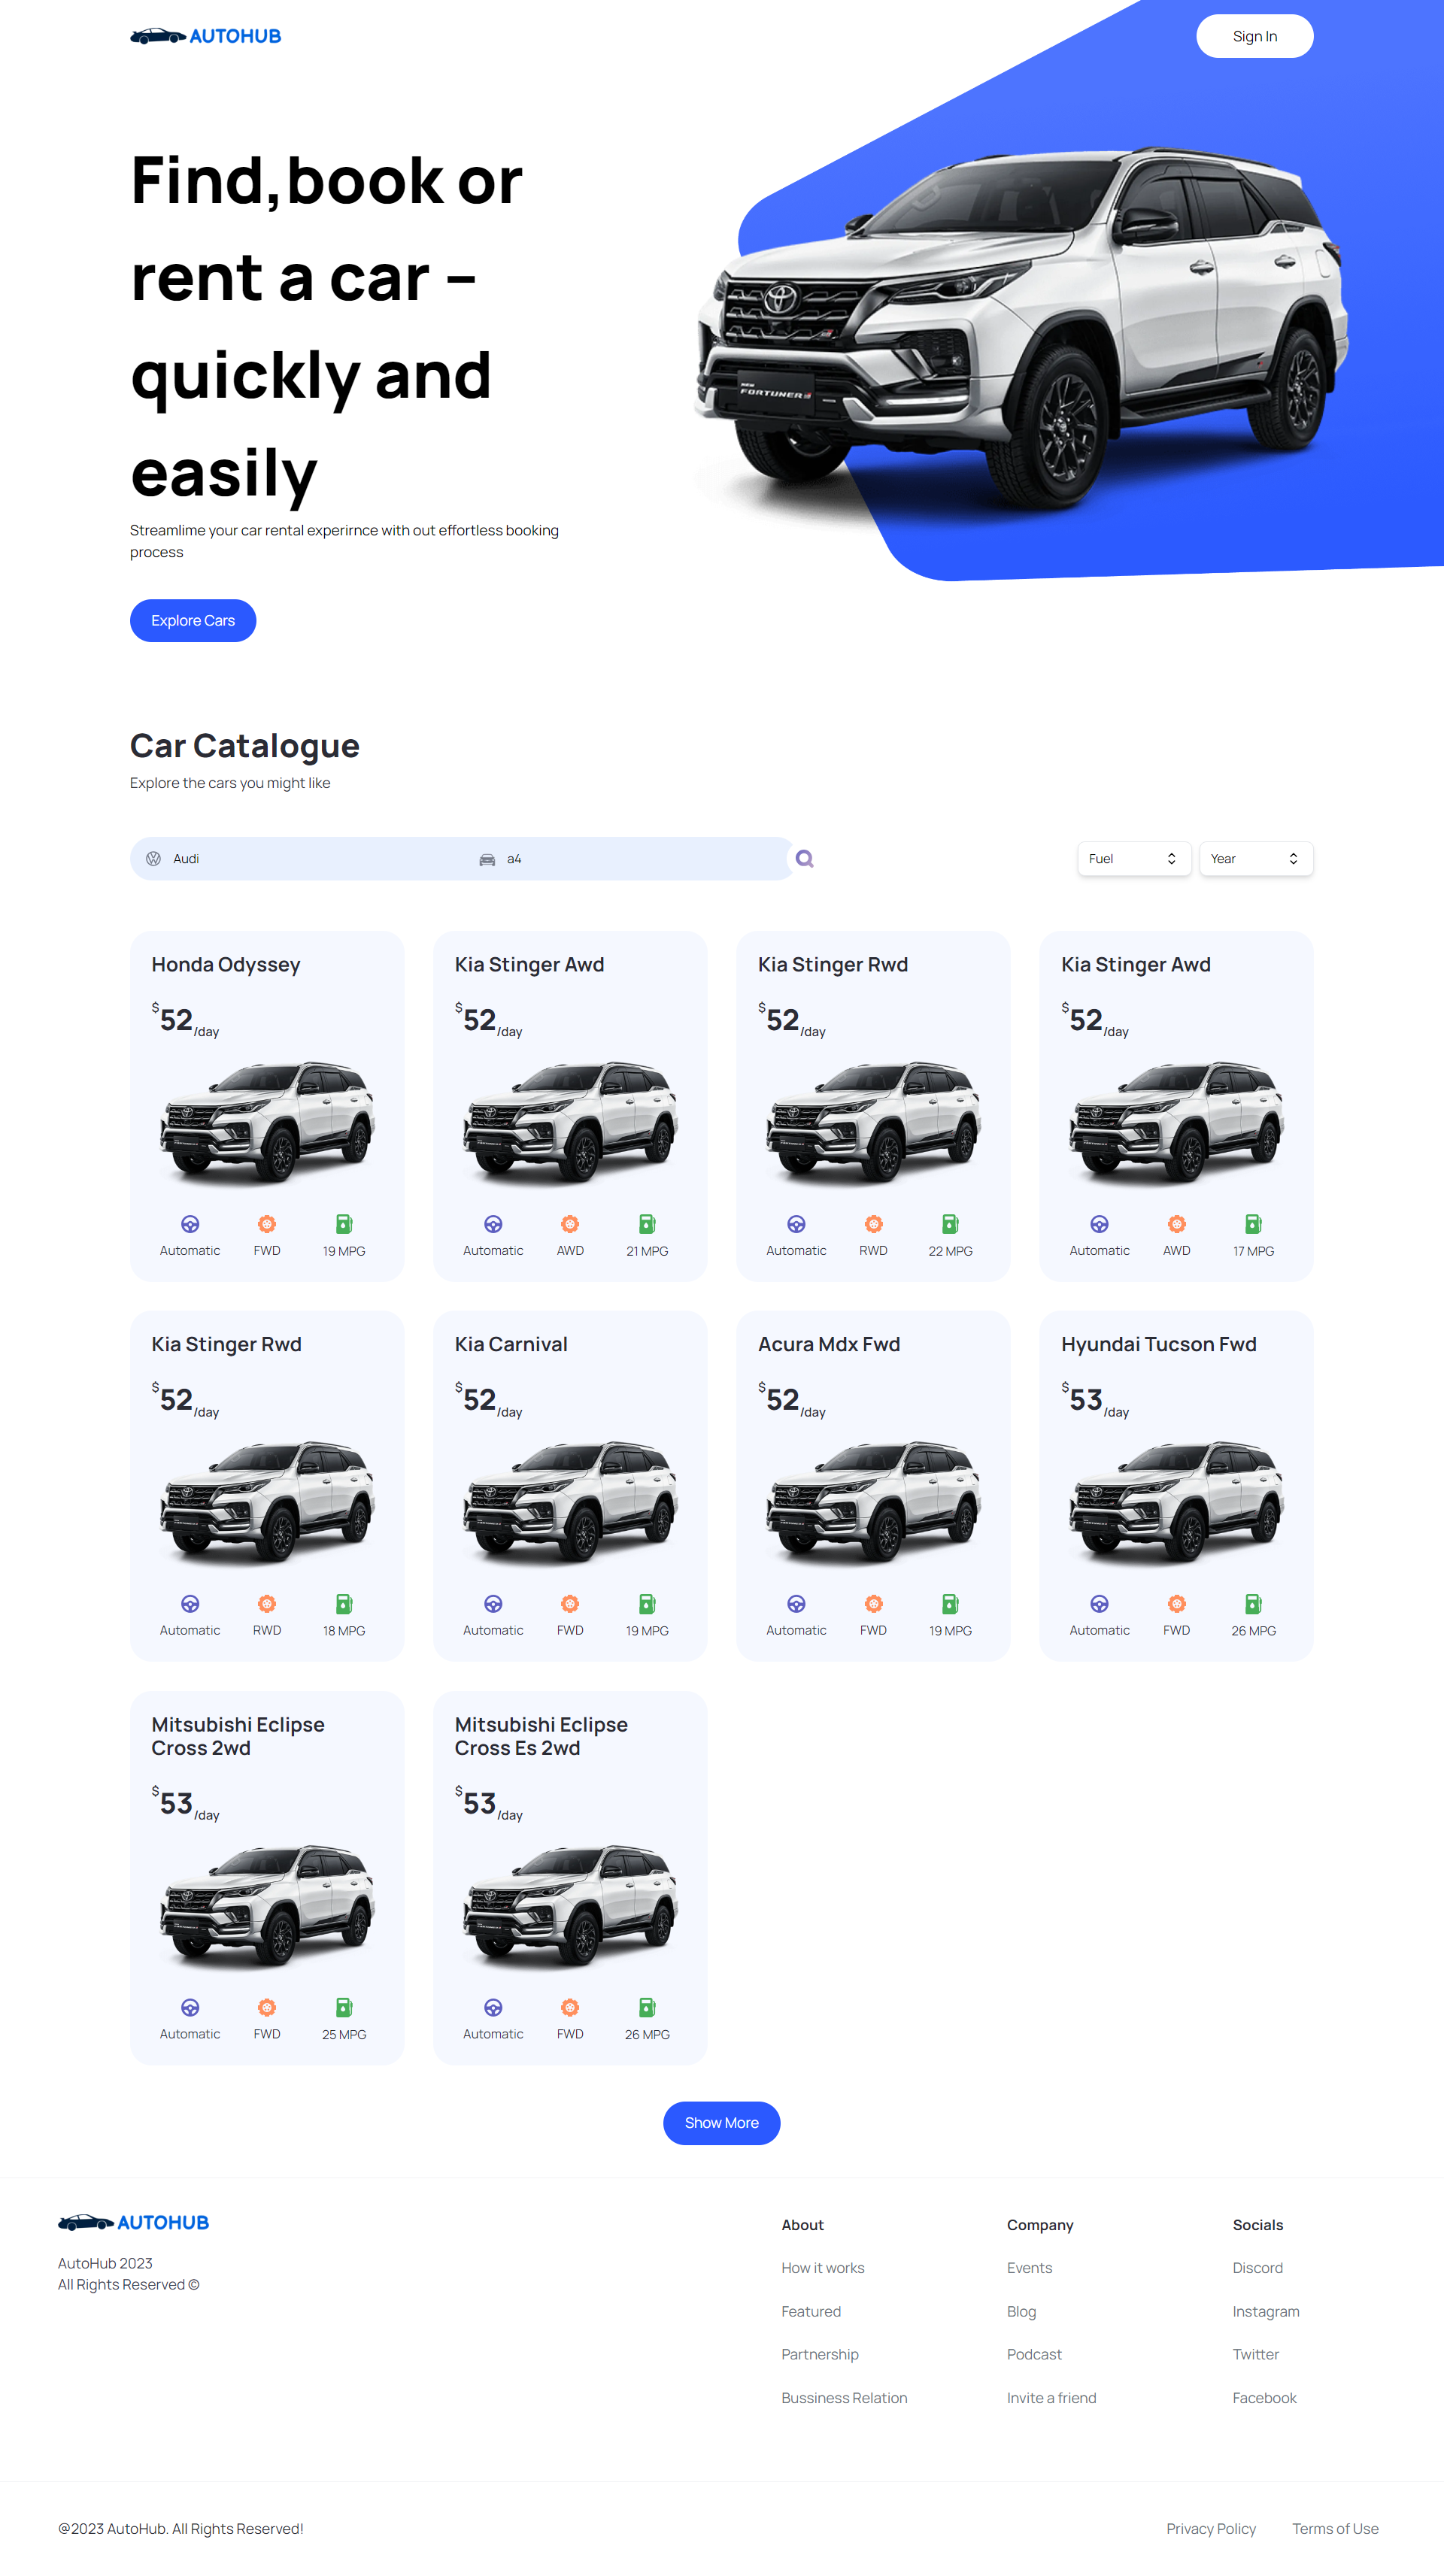Click the gas pump icon on Kia Carnival card
Viewport: 1444px width, 2576px height.
point(647,1604)
